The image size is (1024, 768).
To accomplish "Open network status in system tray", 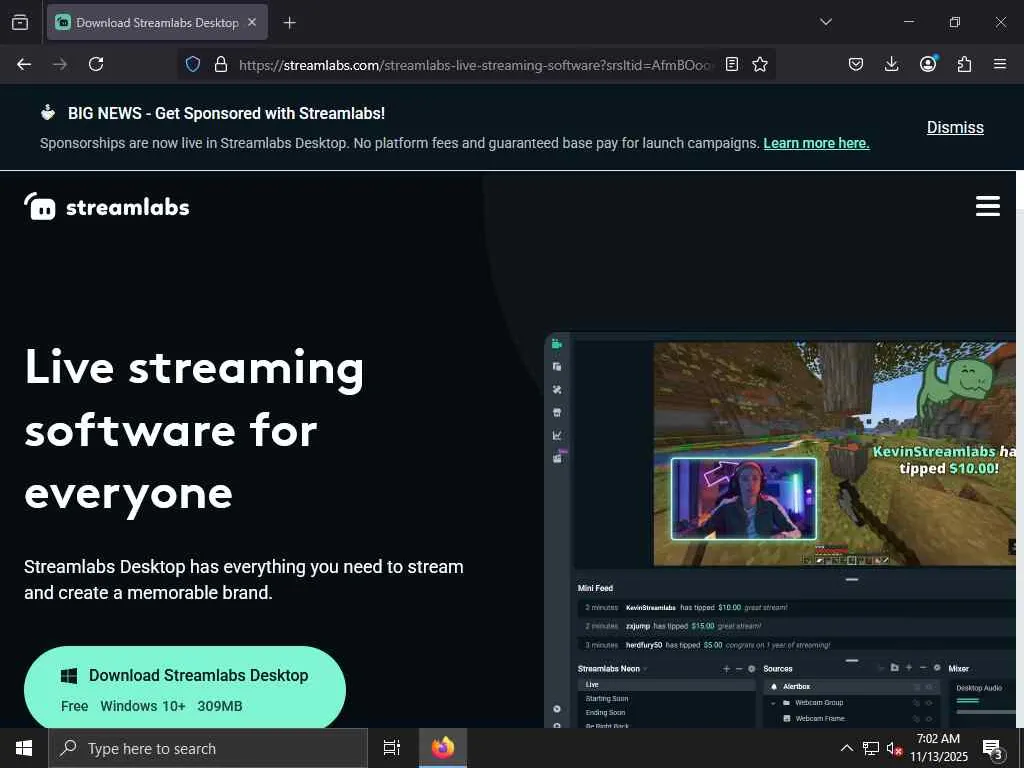I will pos(871,748).
